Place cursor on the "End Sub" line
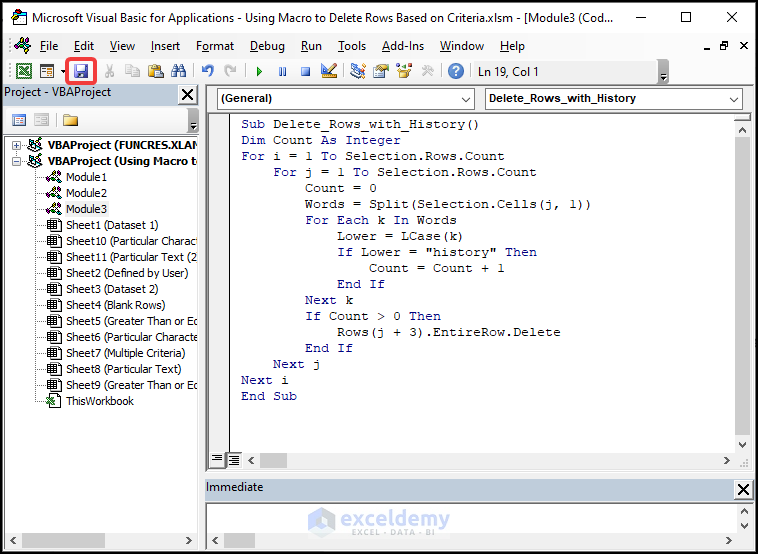 tap(269, 396)
